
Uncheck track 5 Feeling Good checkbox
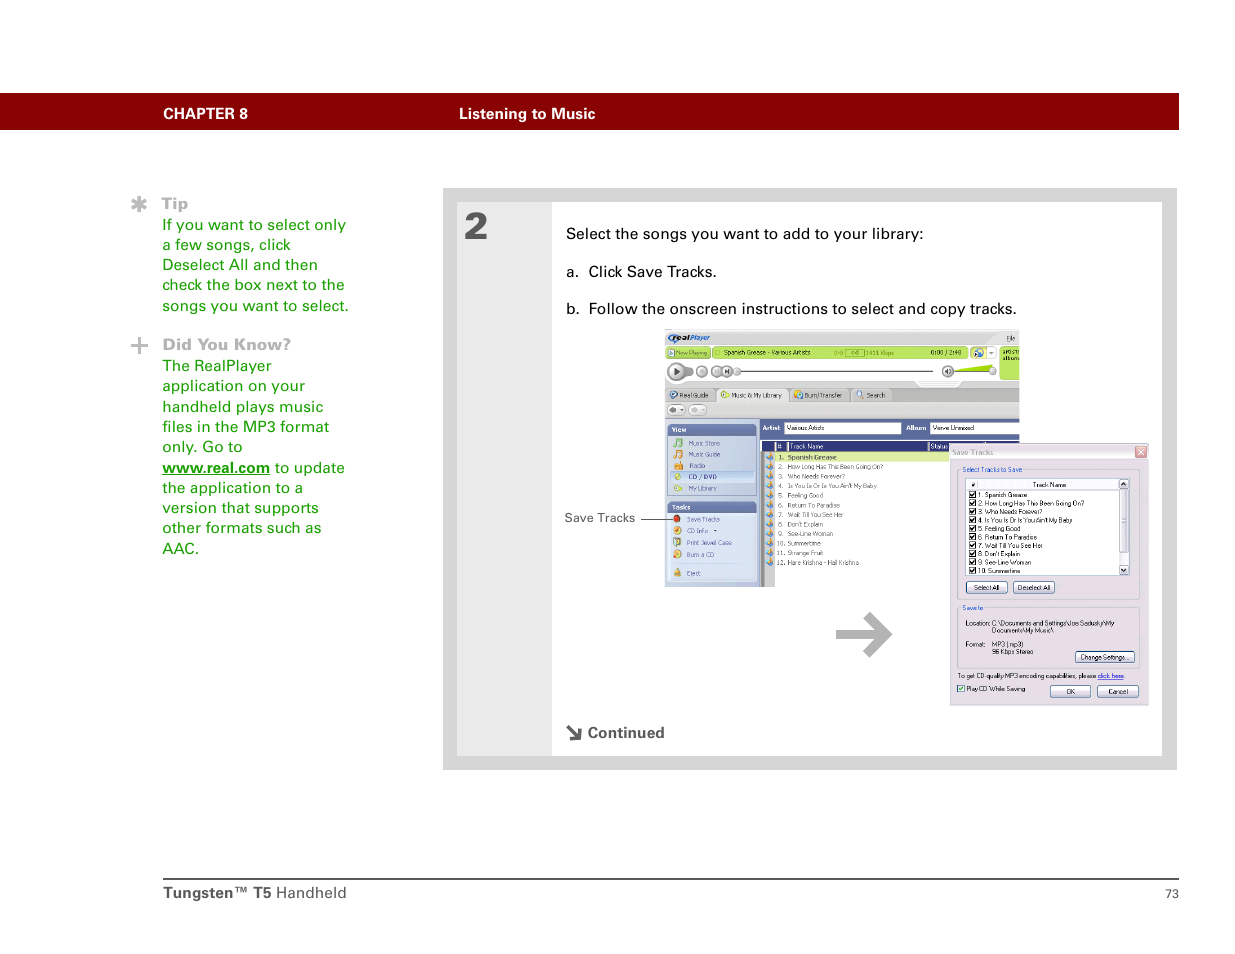pos(972,528)
